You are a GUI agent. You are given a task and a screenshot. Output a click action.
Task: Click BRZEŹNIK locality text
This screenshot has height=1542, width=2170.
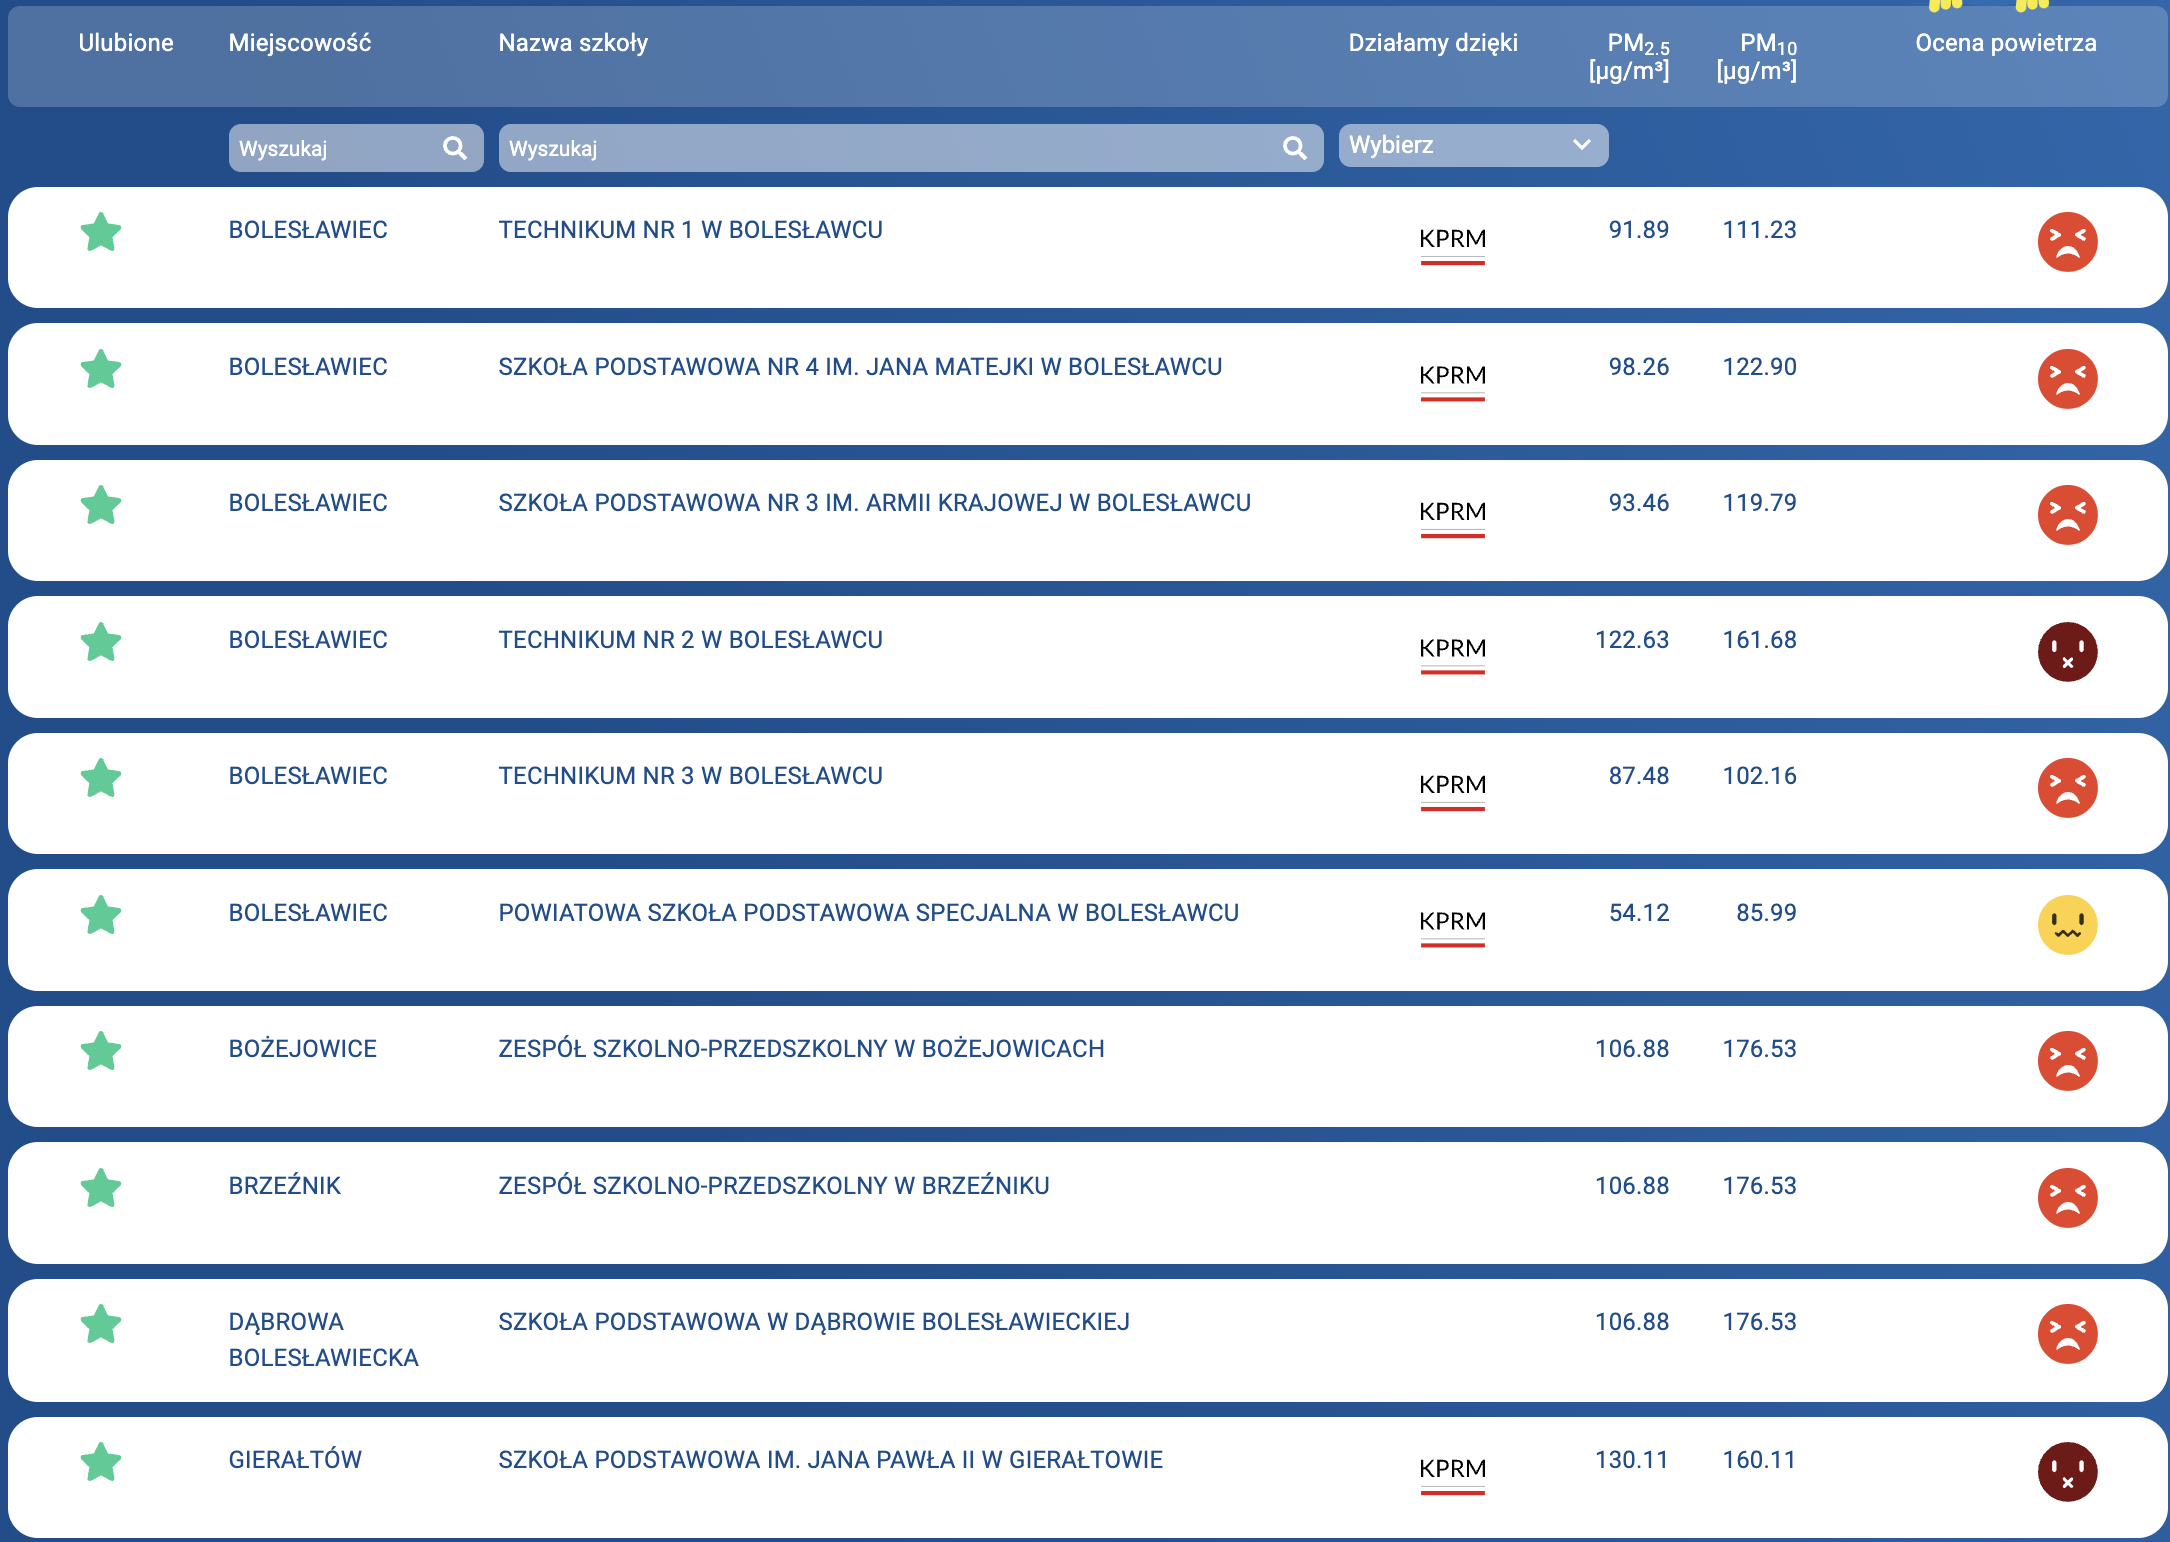tap(285, 1186)
